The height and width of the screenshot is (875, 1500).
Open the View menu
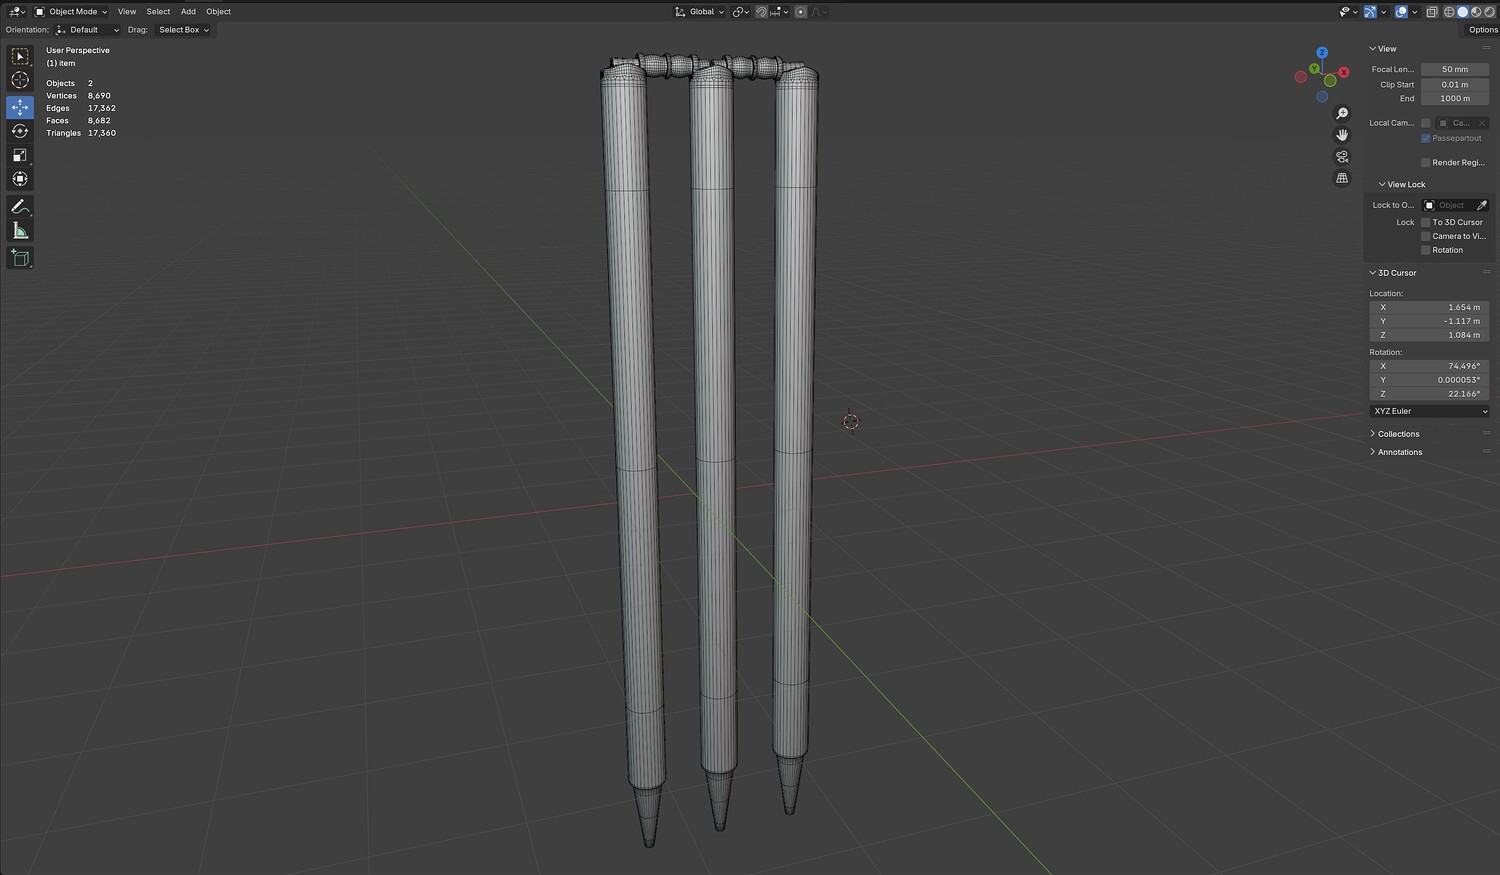(x=127, y=12)
